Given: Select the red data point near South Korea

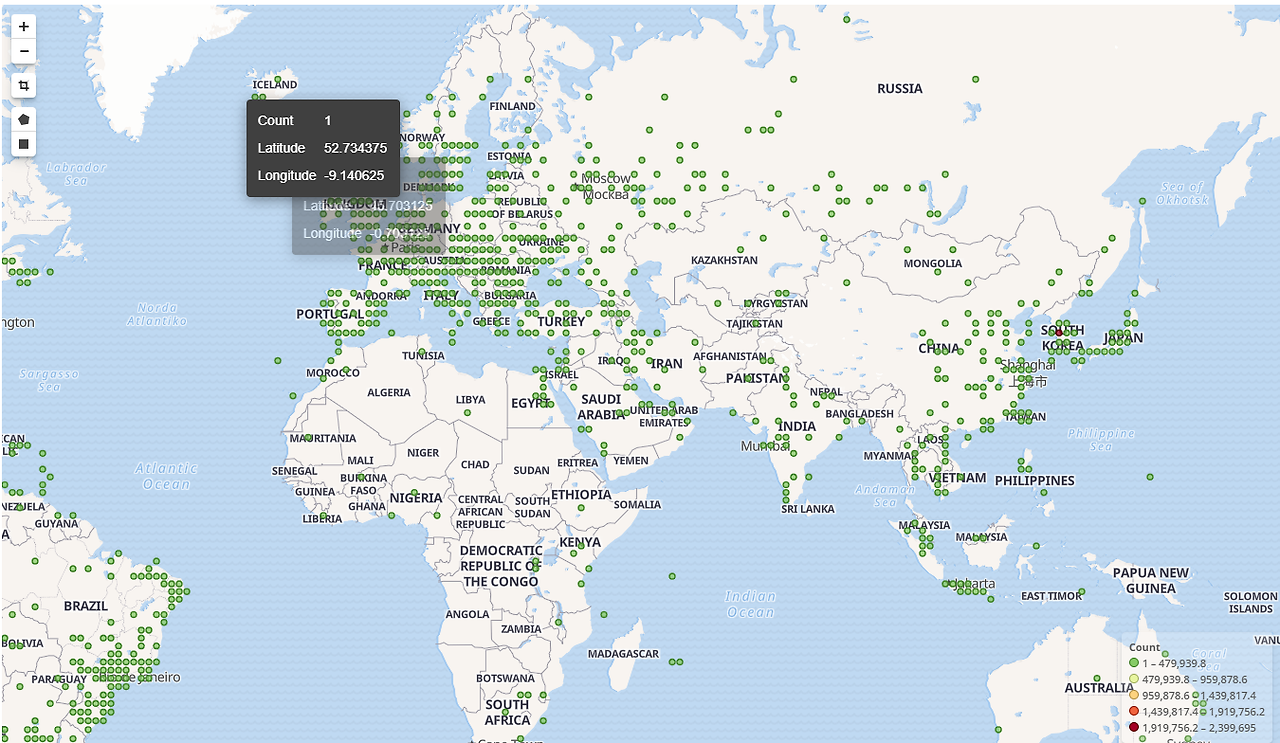Looking at the screenshot, I should 1059,333.
